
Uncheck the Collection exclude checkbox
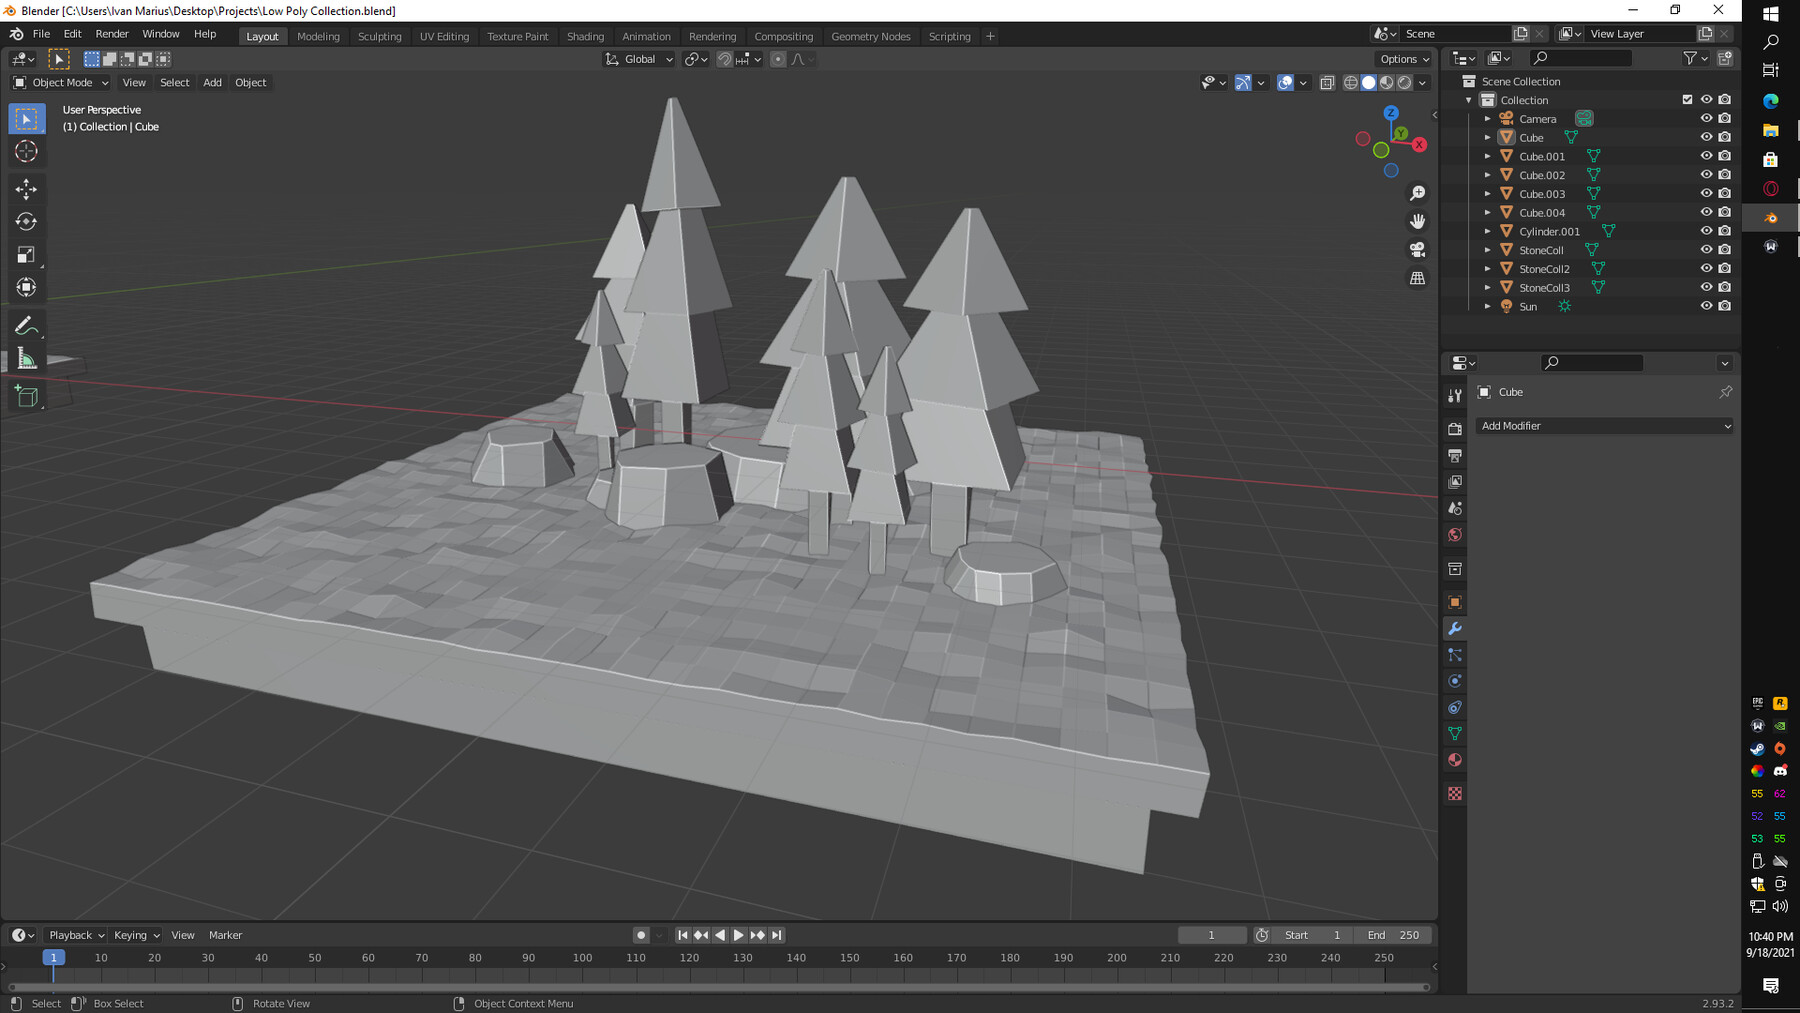tap(1687, 100)
